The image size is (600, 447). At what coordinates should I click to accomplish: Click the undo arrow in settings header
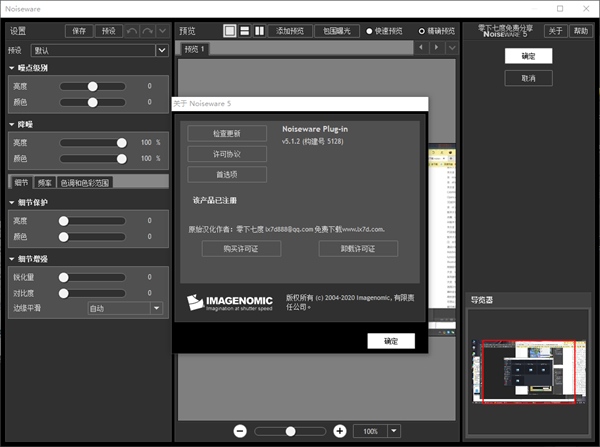[132, 31]
